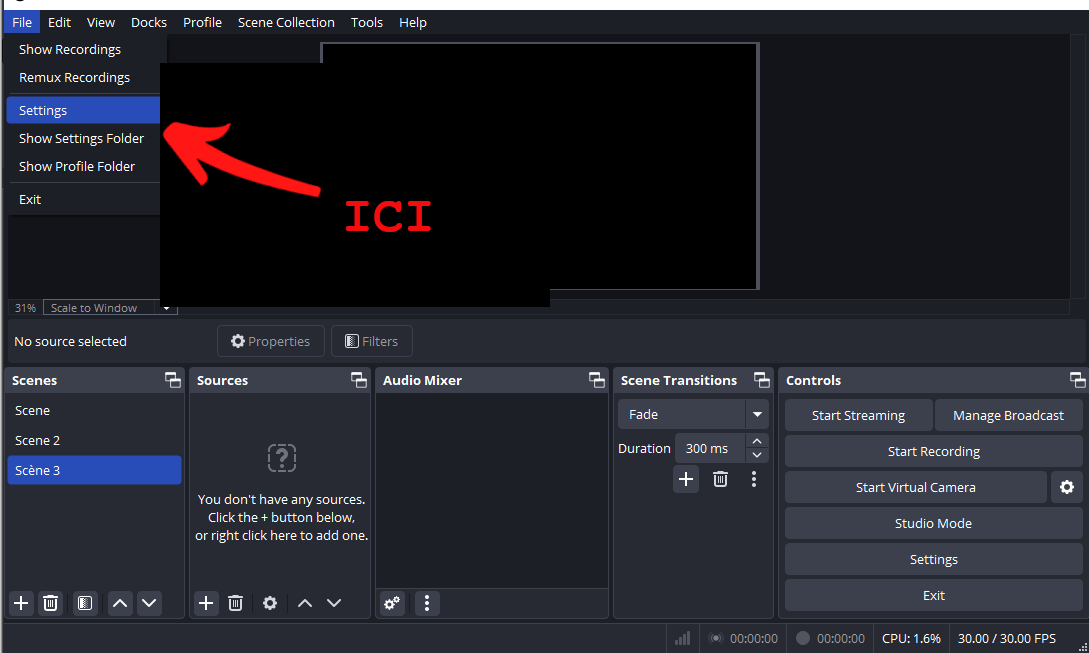Viewport: 1089px width, 653px height.
Task: Delete transition using trash icon
Action: click(720, 479)
